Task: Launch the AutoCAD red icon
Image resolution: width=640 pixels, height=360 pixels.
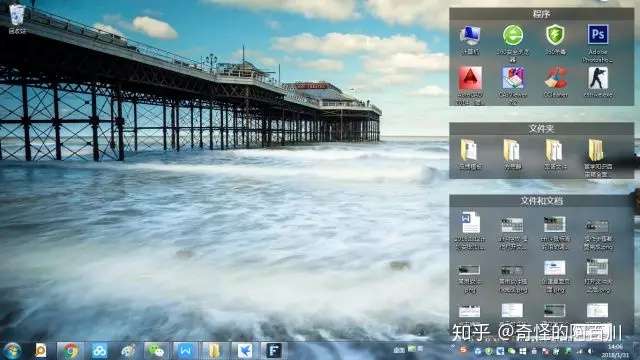Action: coord(470,78)
